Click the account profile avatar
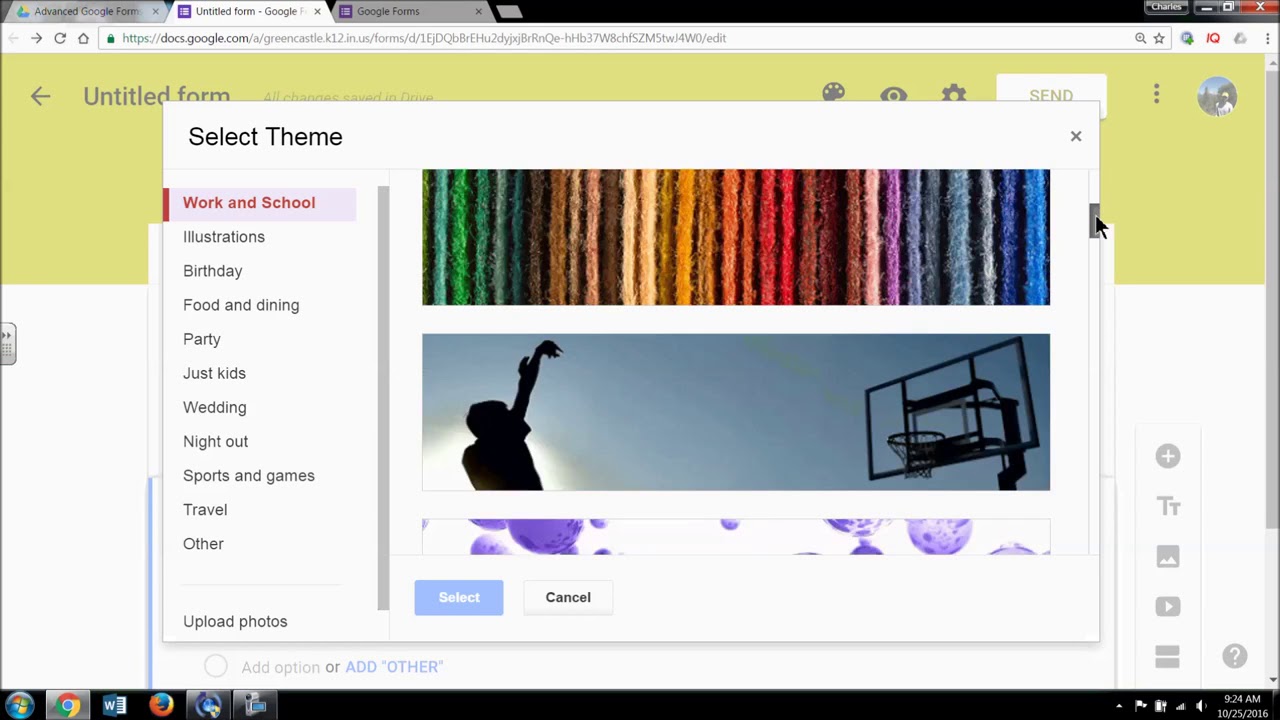This screenshot has width=1280, height=720. tap(1217, 96)
